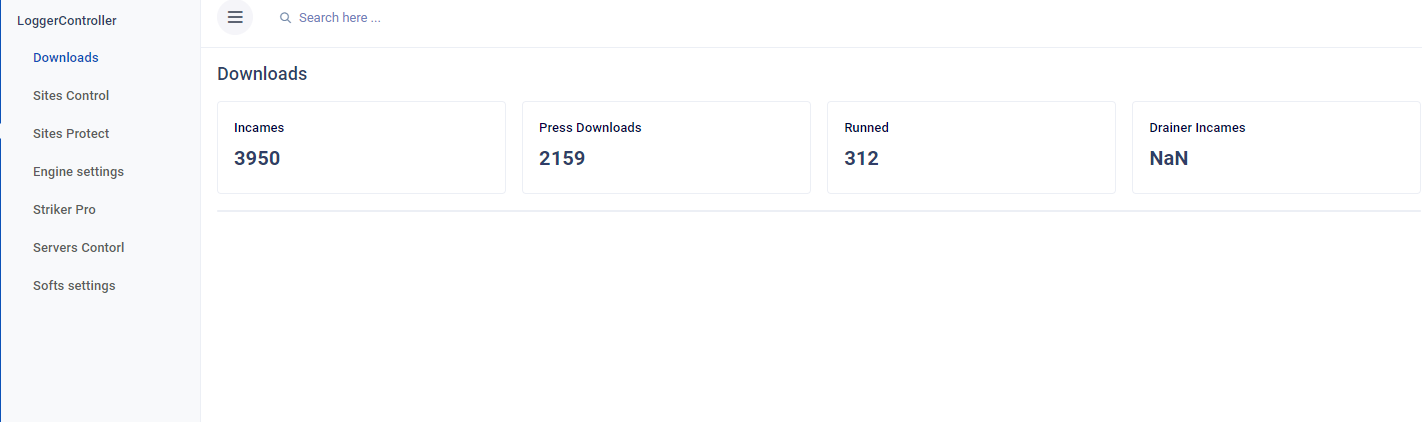Viewport: 1422px width, 422px height.
Task: Click the 2159 downloads value
Action: point(562,158)
